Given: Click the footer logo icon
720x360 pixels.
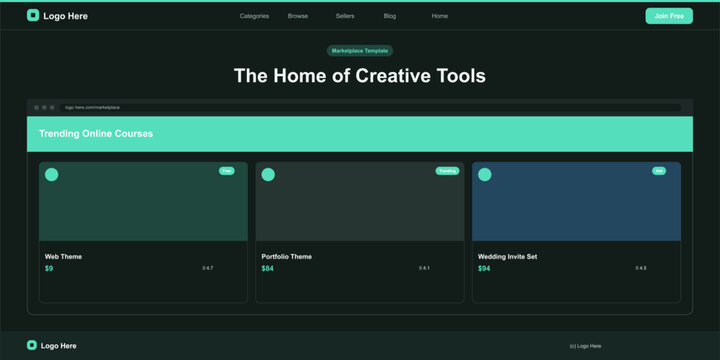Looking at the screenshot, I should coord(32,345).
